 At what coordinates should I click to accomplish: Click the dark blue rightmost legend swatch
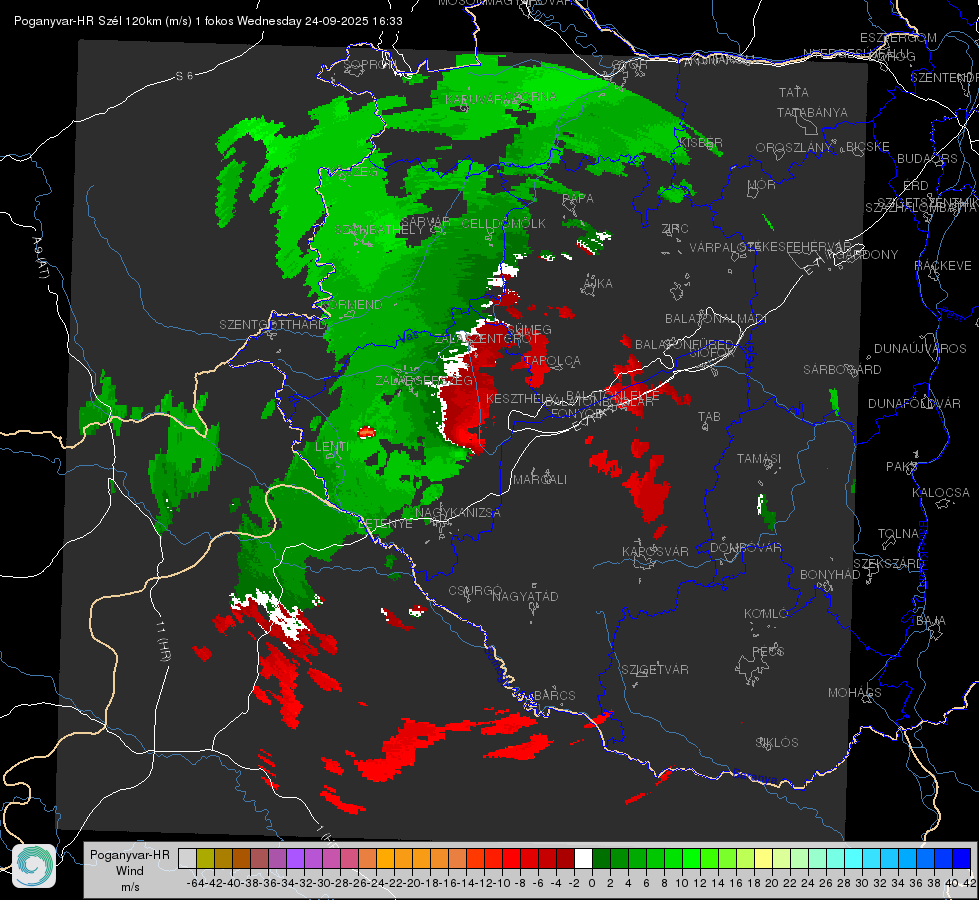[x=962, y=859]
